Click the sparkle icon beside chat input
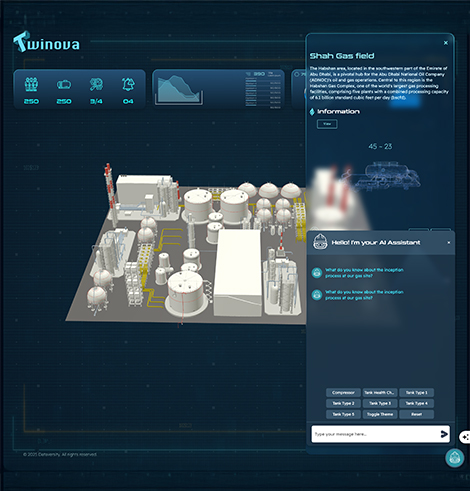Screen dimensions: 470x491 point(465,437)
